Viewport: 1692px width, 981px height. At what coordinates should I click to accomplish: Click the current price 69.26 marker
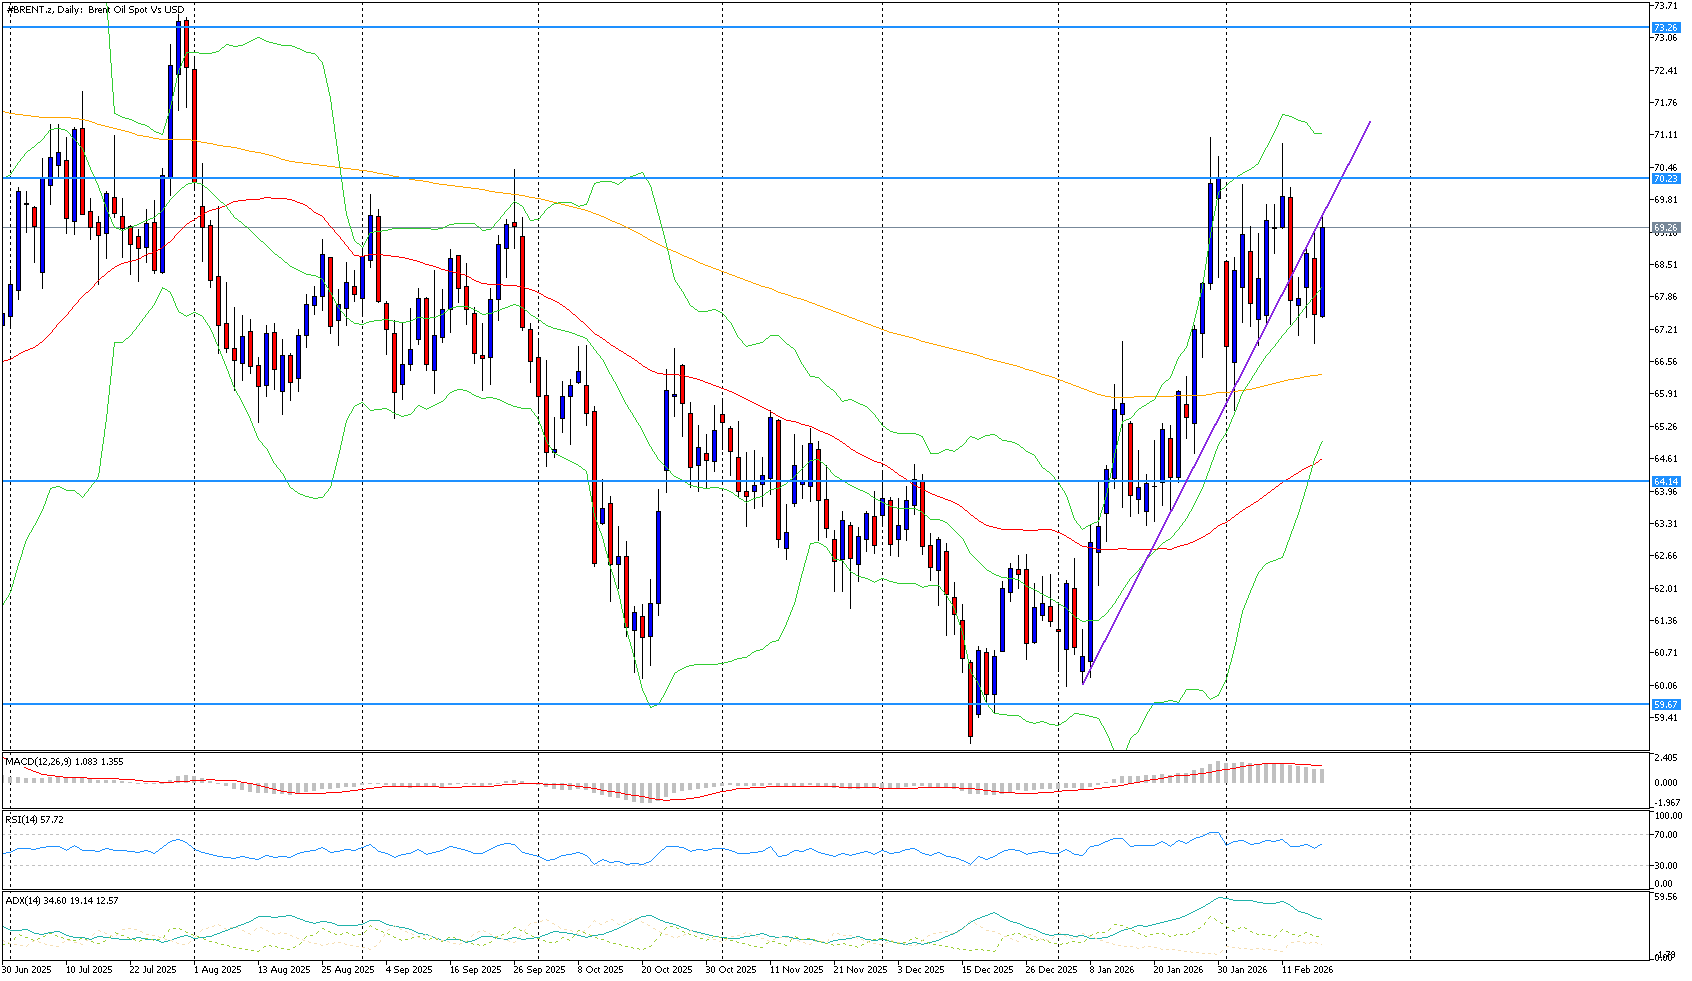tap(1665, 228)
